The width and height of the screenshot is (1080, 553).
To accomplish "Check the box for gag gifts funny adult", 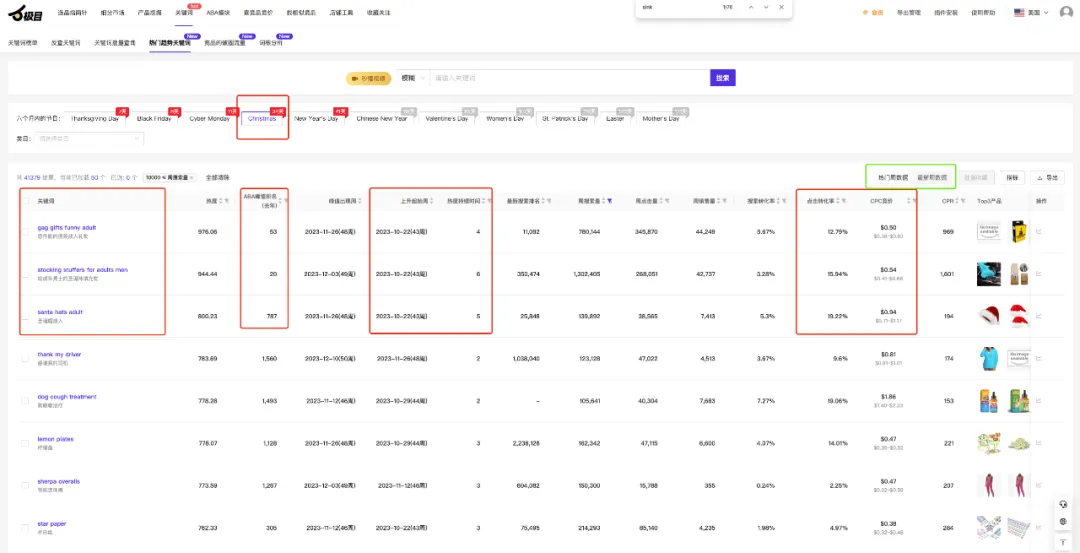I will pyautogui.click(x=25, y=232).
